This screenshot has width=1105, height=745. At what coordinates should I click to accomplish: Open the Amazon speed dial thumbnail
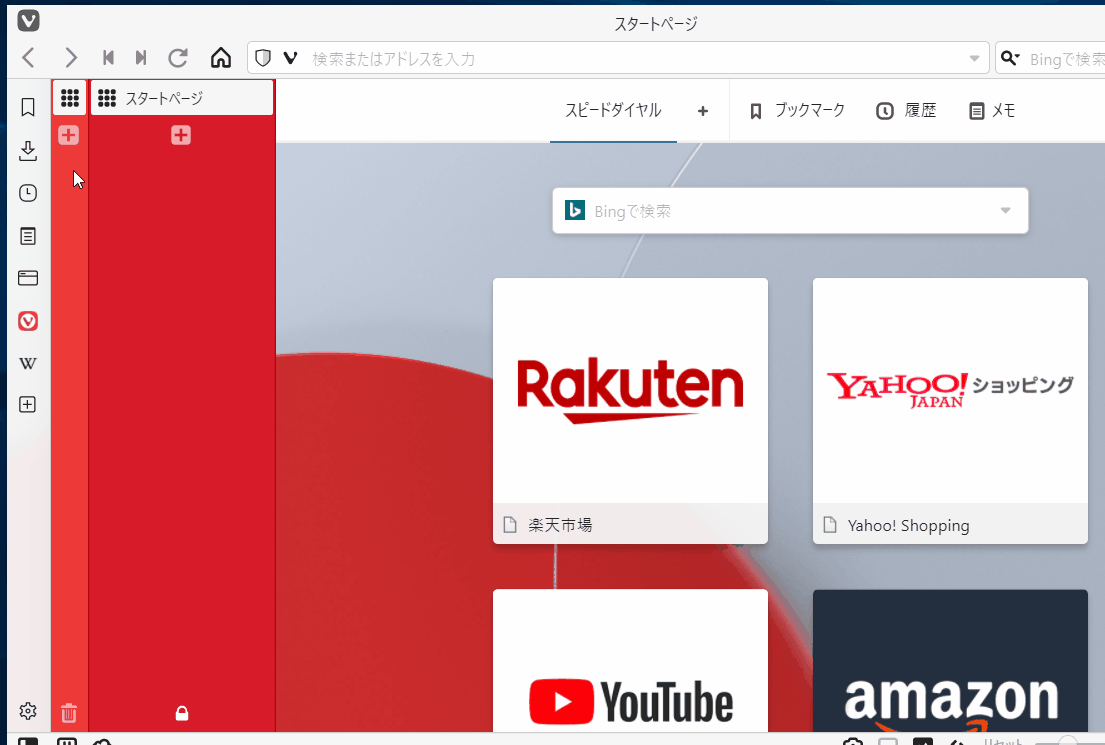[x=950, y=660]
